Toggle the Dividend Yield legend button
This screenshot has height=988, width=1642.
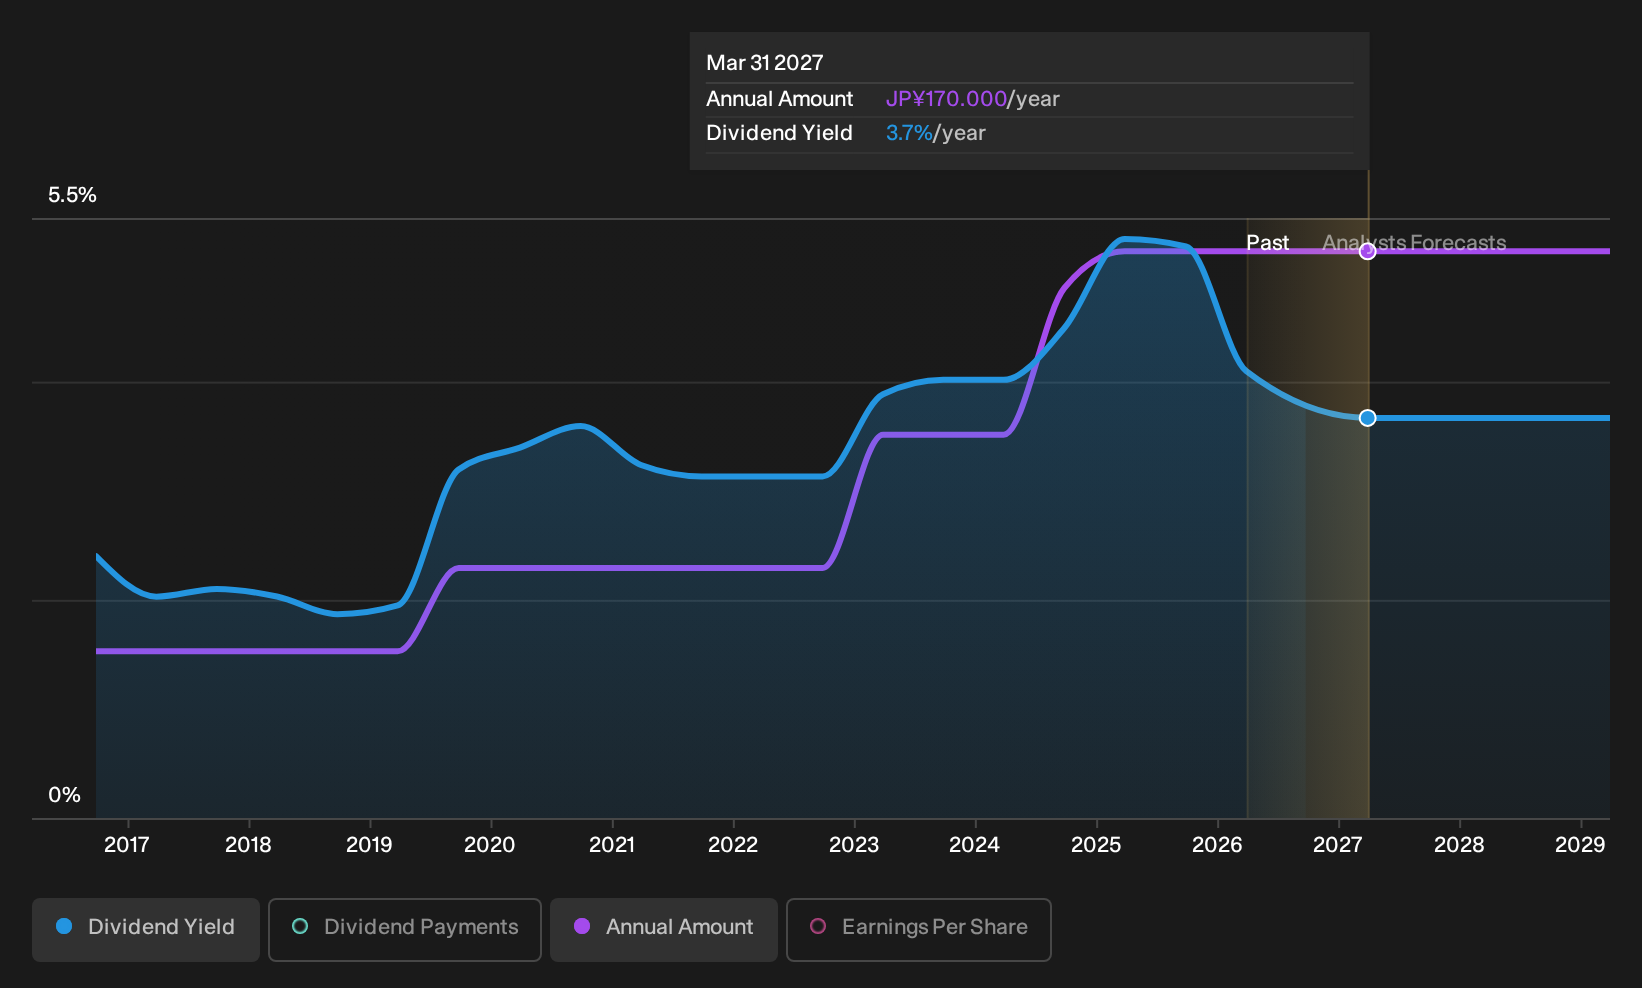146,930
